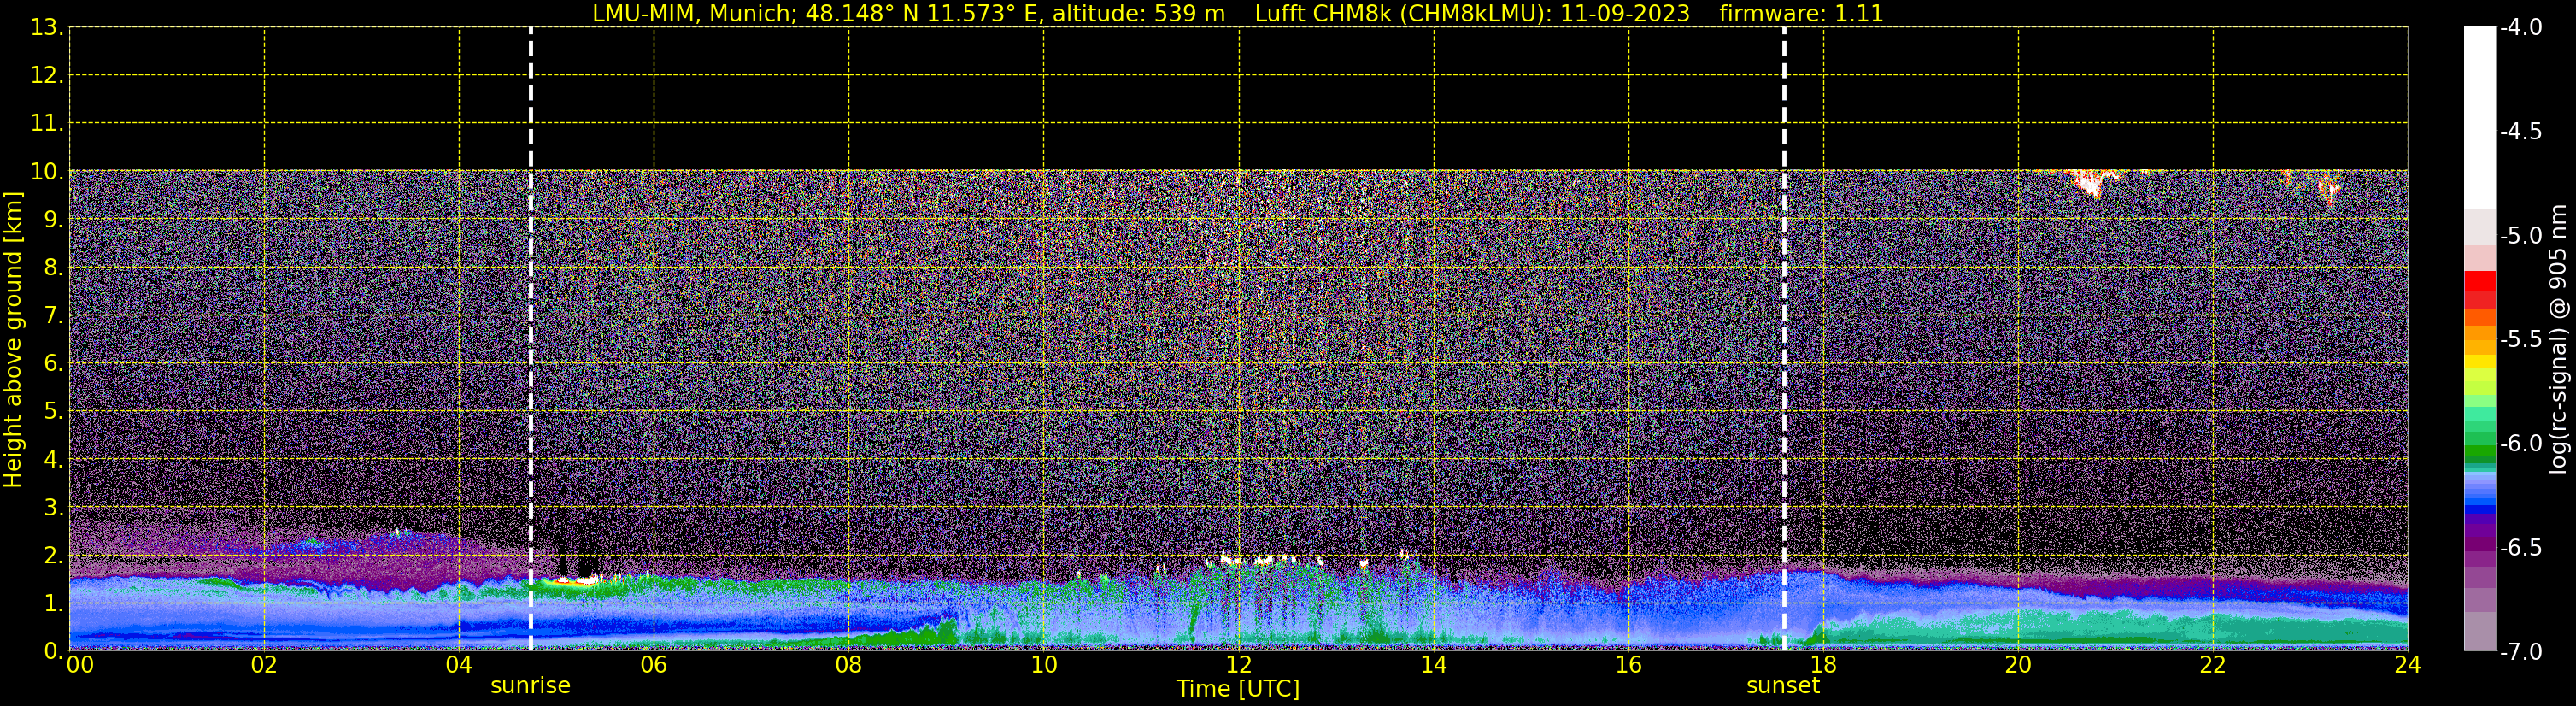Click the "-6.0" colorbar tick label

[2521, 444]
